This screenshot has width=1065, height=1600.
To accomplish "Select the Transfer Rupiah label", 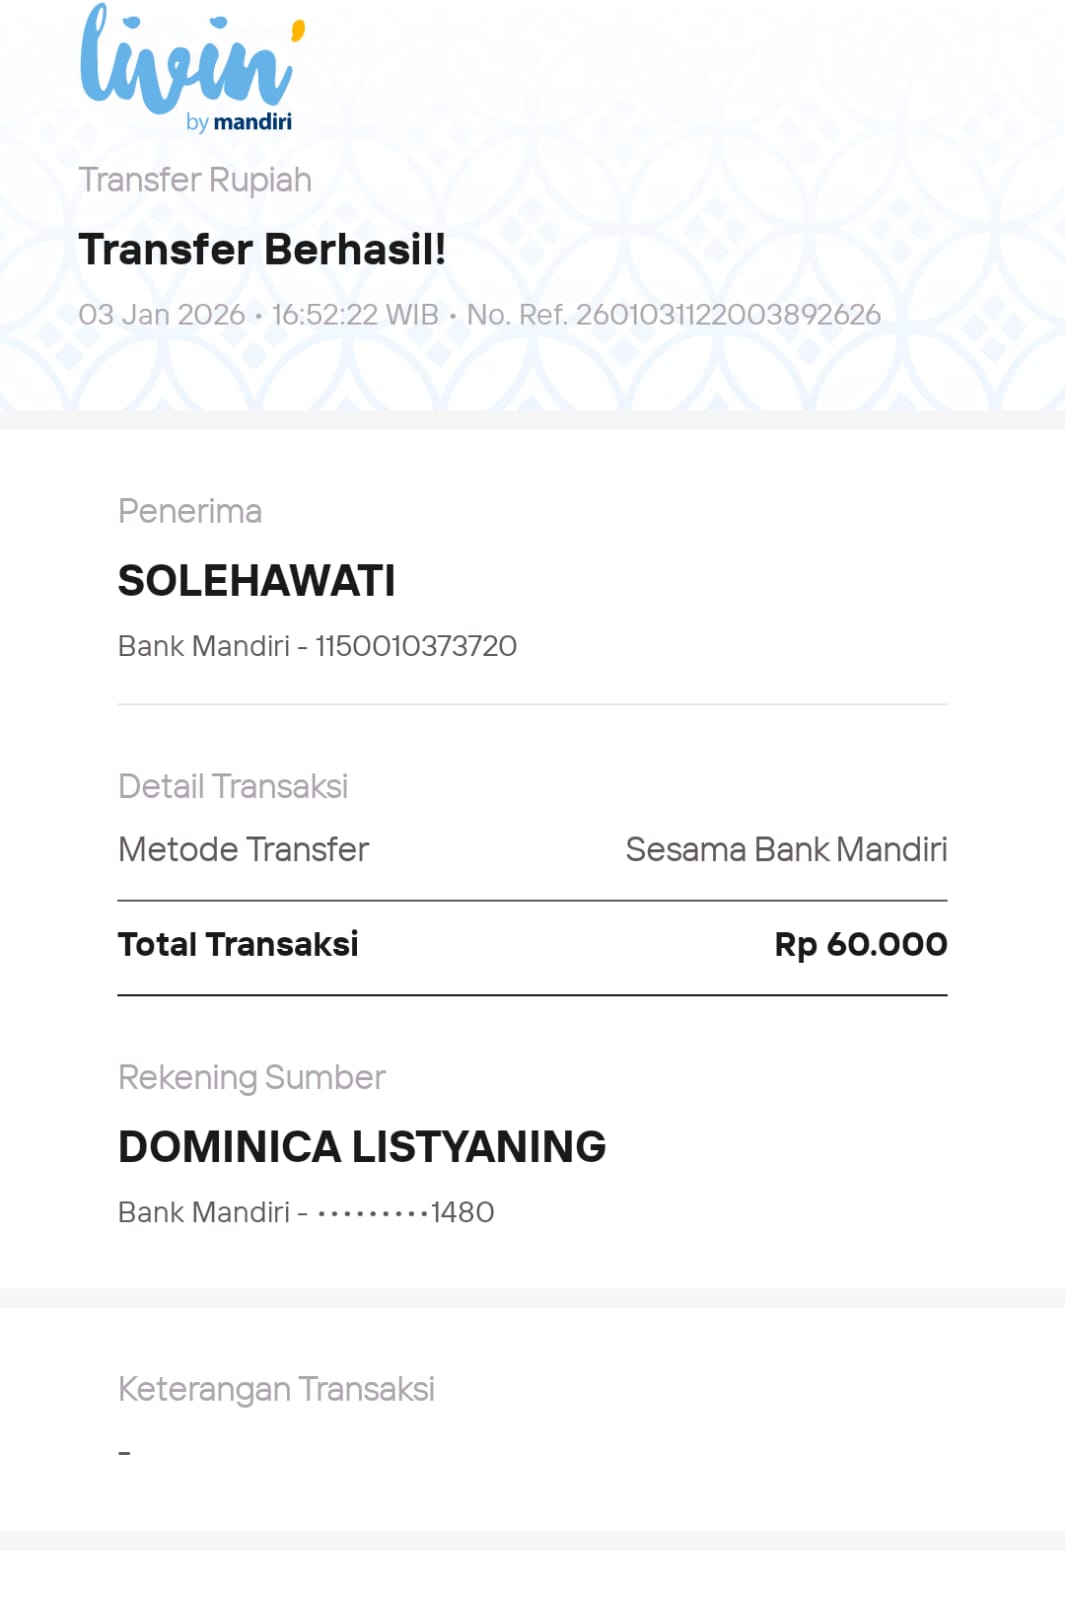I will point(195,180).
